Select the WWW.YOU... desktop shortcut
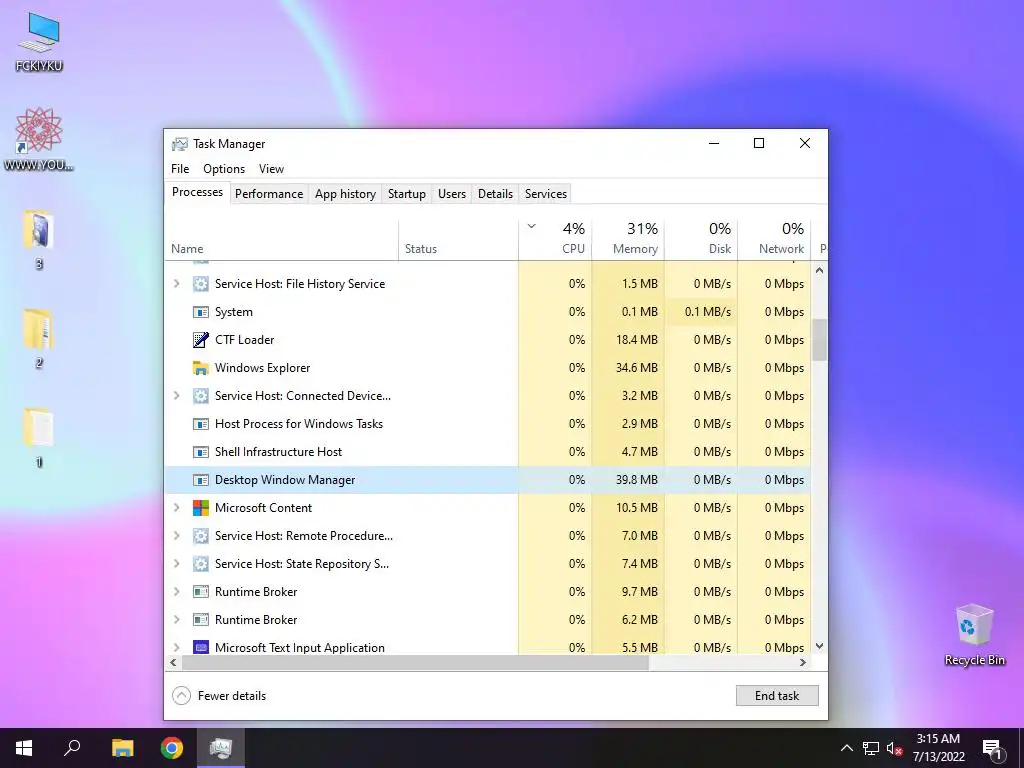The image size is (1024, 768). [x=39, y=139]
